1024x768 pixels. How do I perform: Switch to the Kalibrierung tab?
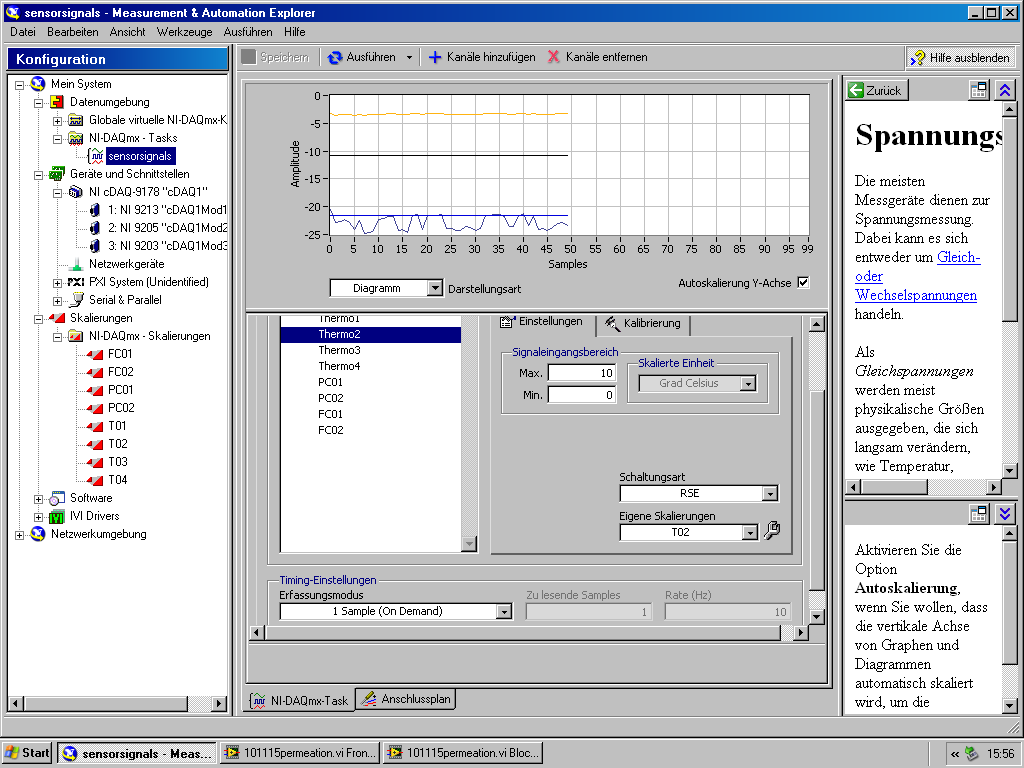click(644, 323)
